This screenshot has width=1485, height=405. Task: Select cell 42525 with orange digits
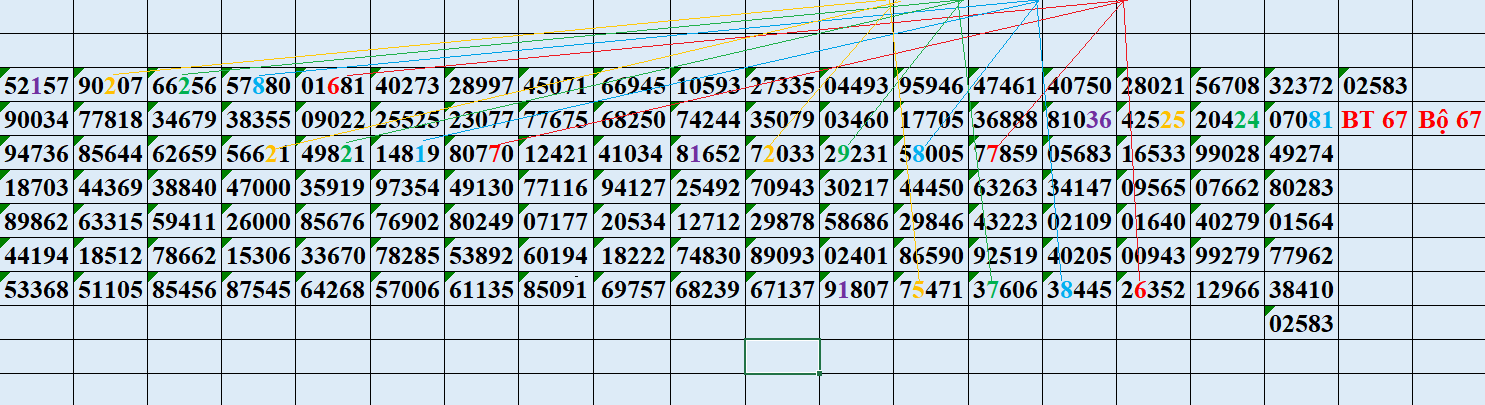[1153, 121]
